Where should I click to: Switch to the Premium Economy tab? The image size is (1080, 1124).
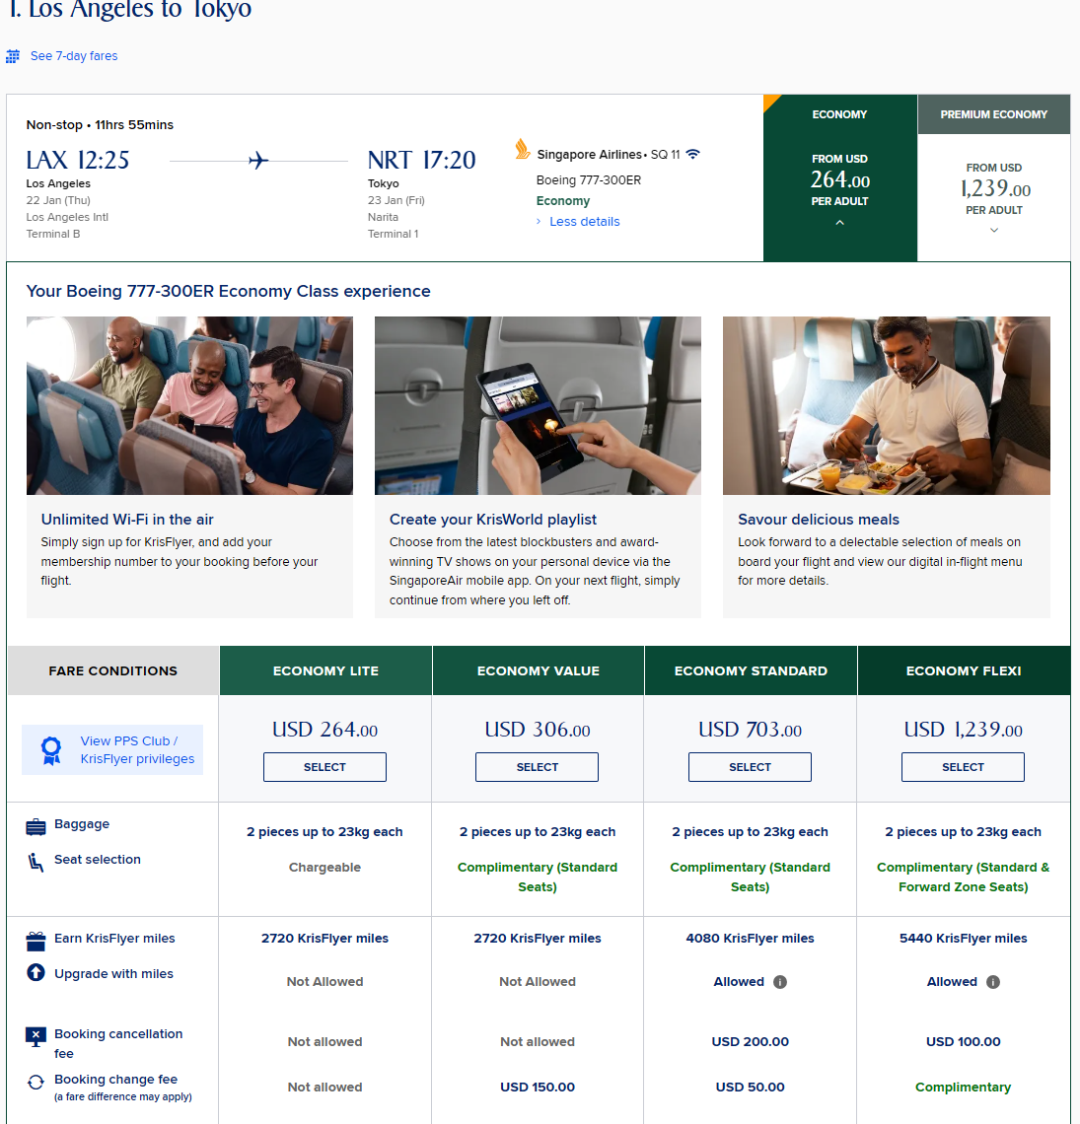[994, 115]
